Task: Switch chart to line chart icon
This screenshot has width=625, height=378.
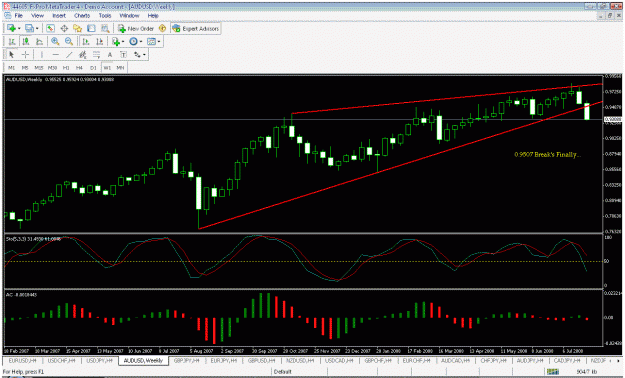Action: point(39,41)
